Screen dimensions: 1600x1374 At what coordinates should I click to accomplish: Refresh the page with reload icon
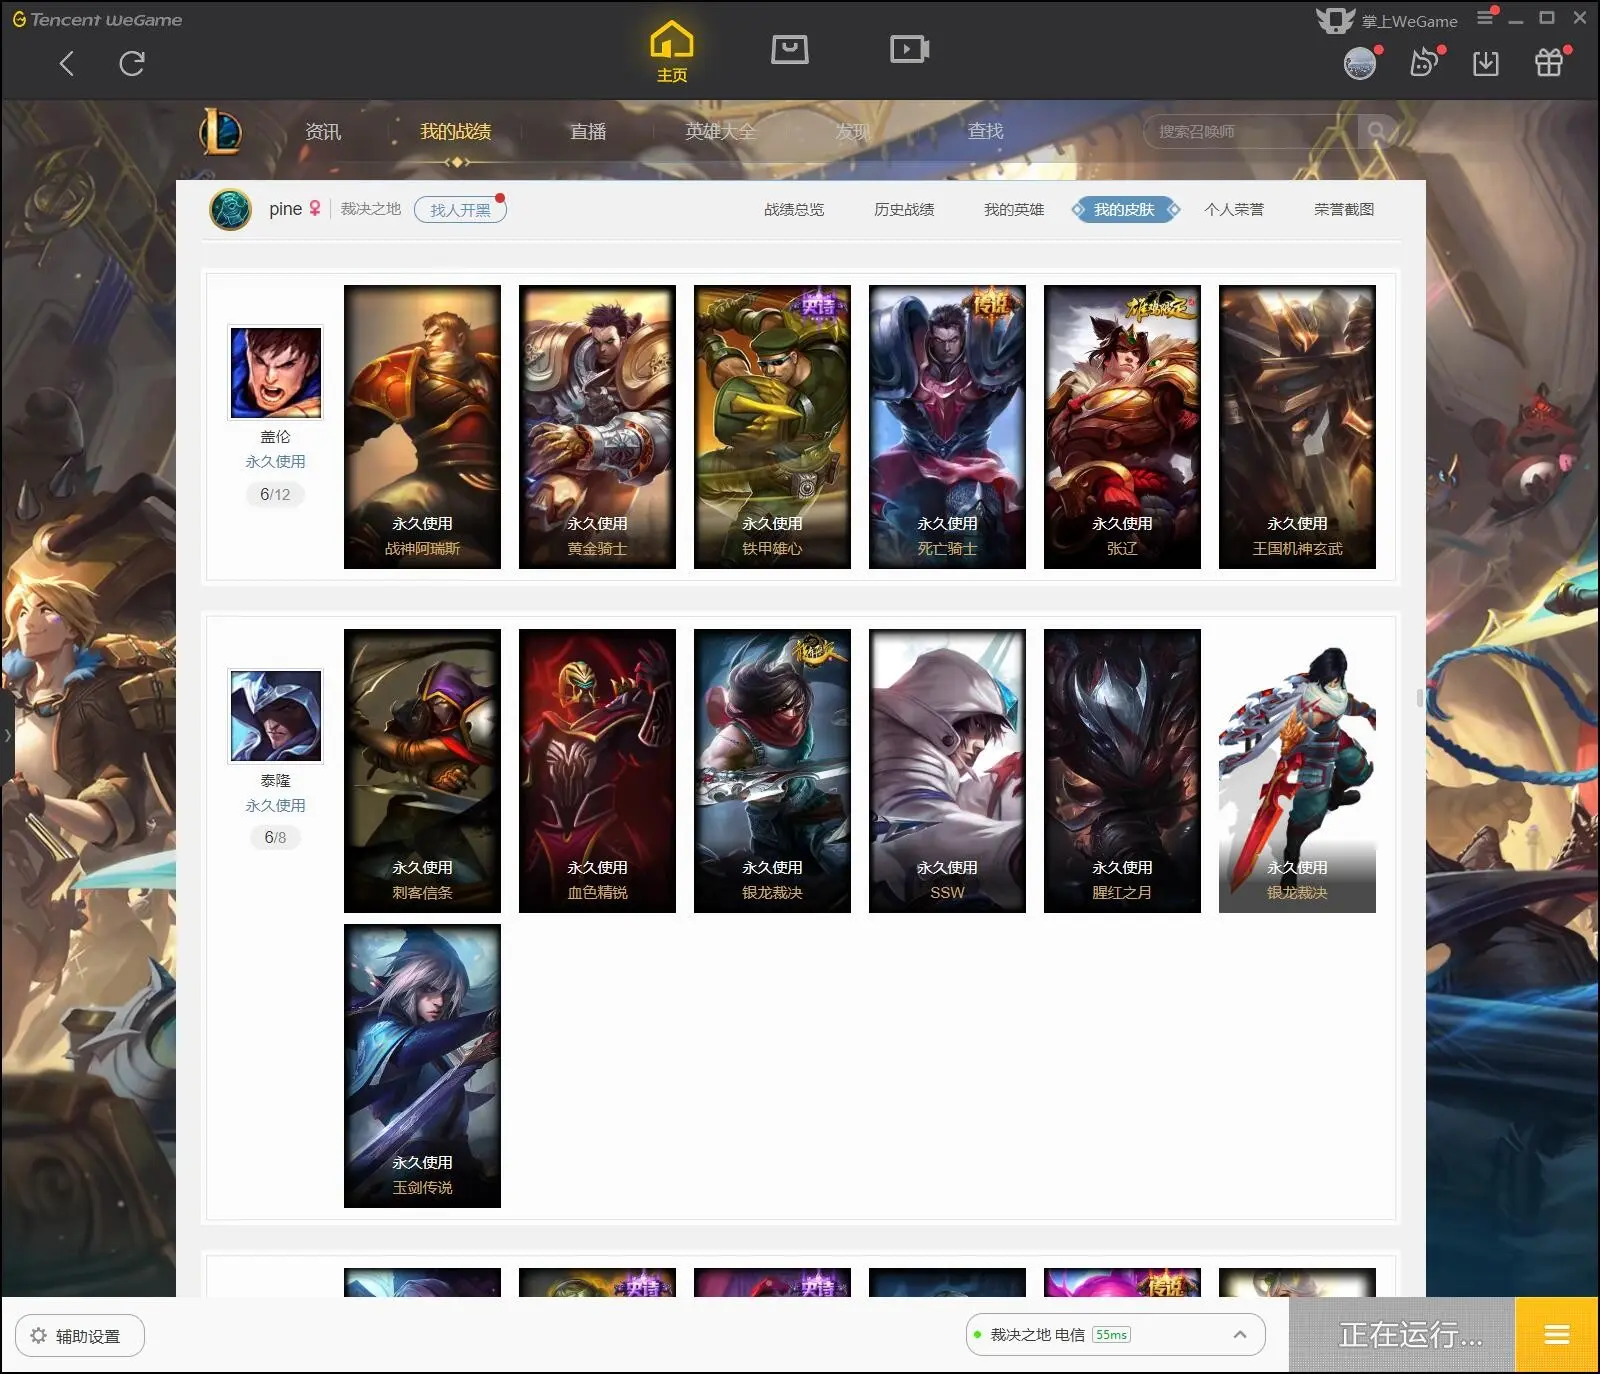pos(132,64)
